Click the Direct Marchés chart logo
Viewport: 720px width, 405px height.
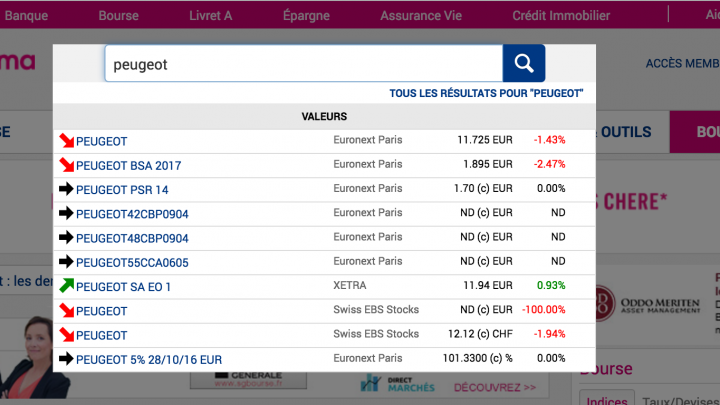click(397, 383)
